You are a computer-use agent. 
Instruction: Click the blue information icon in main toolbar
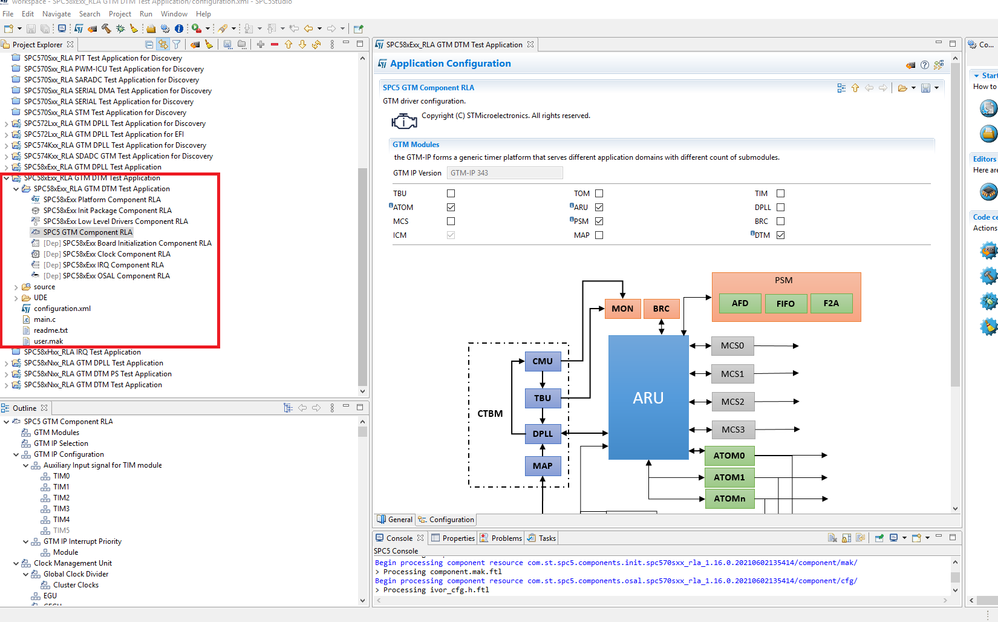tap(179, 29)
